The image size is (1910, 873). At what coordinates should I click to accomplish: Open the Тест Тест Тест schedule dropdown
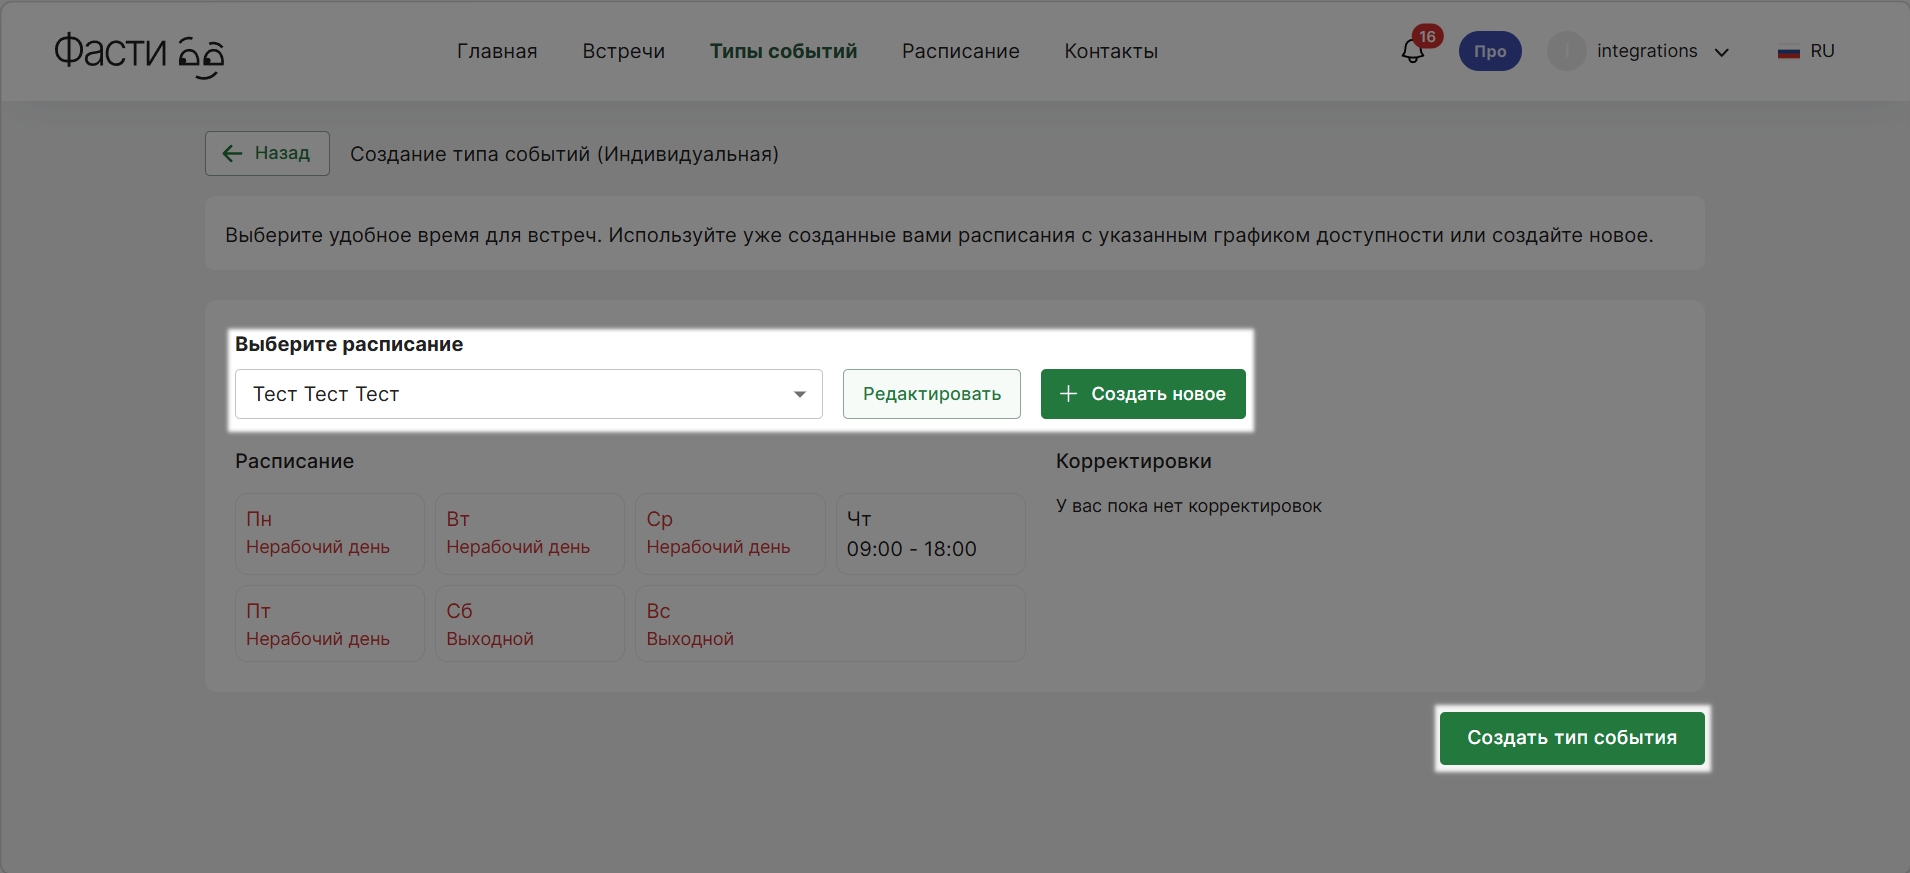[x=528, y=394]
